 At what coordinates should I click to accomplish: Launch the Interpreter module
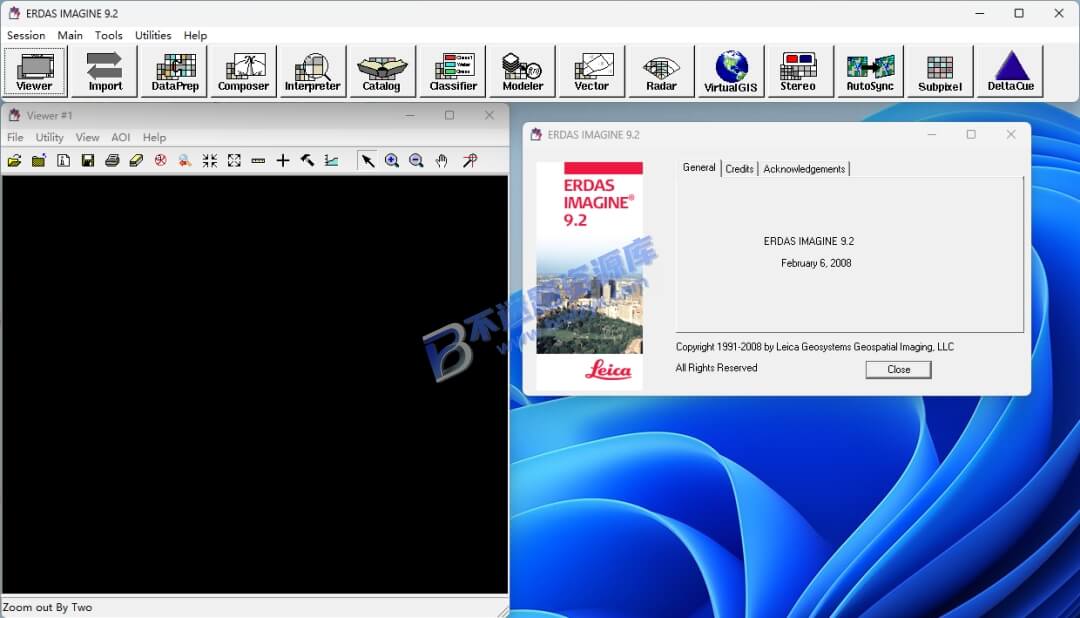click(x=313, y=71)
